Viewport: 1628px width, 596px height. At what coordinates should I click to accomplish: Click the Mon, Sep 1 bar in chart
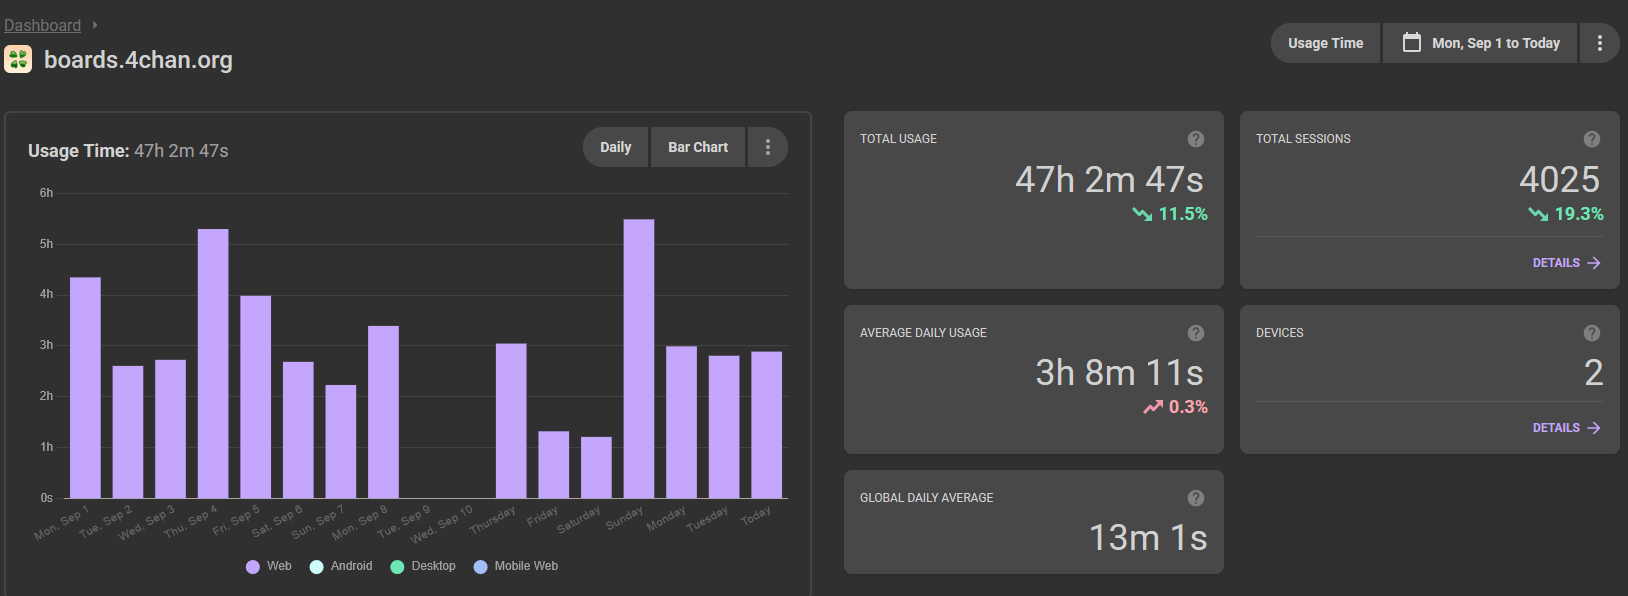tap(85, 388)
